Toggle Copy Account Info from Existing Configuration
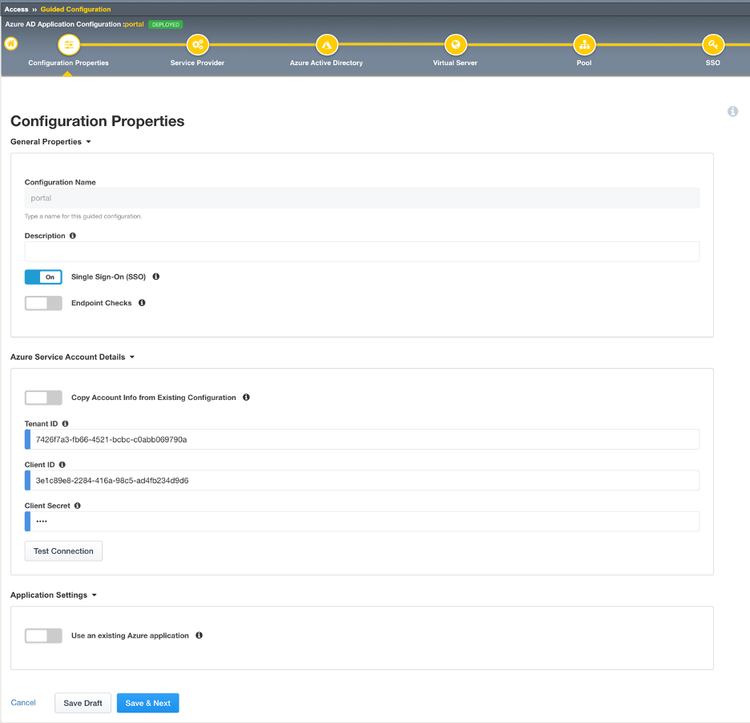This screenshot has width=750, height=723. 44,398
